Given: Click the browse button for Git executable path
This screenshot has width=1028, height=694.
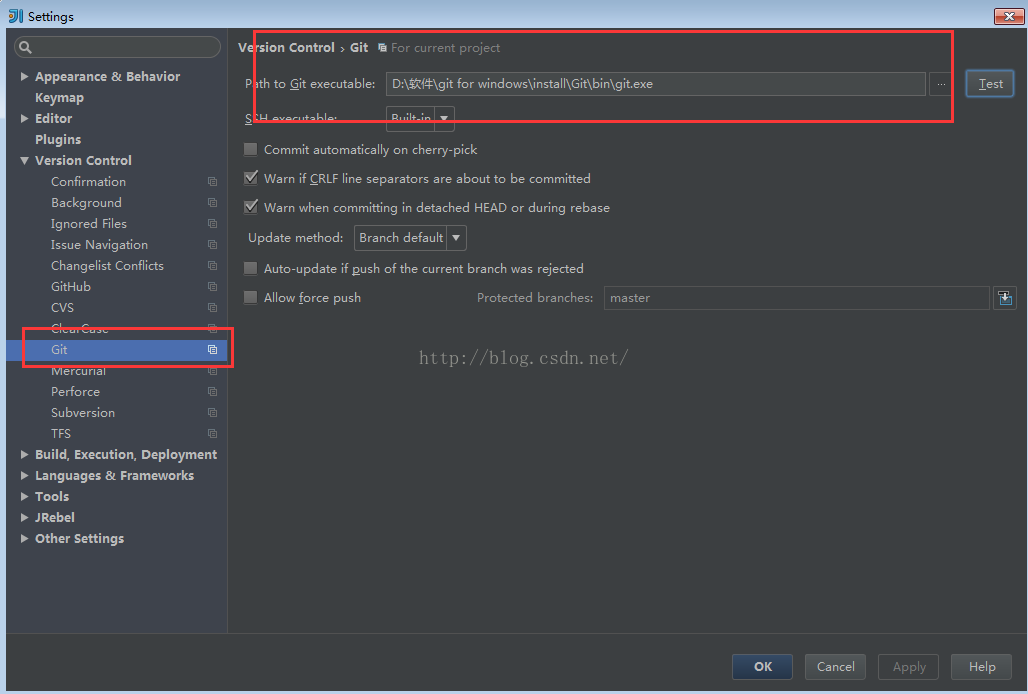Looking at the screenshot, I should point(940,84).
